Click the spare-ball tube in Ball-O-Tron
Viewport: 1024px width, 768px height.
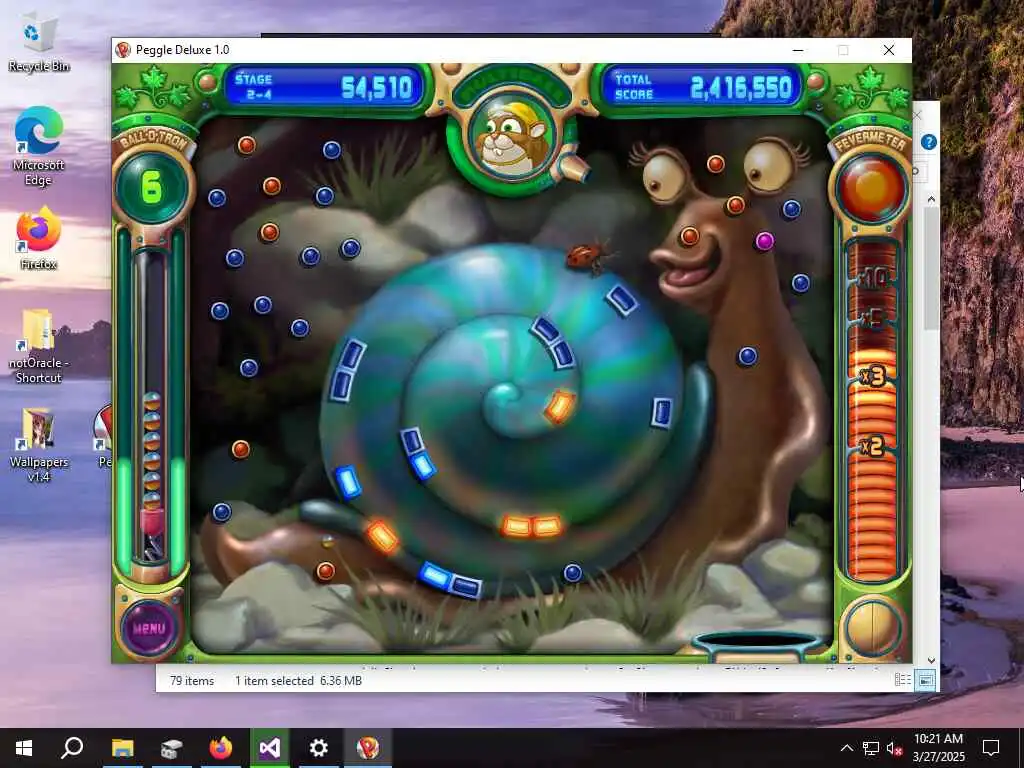click(151, 405)
